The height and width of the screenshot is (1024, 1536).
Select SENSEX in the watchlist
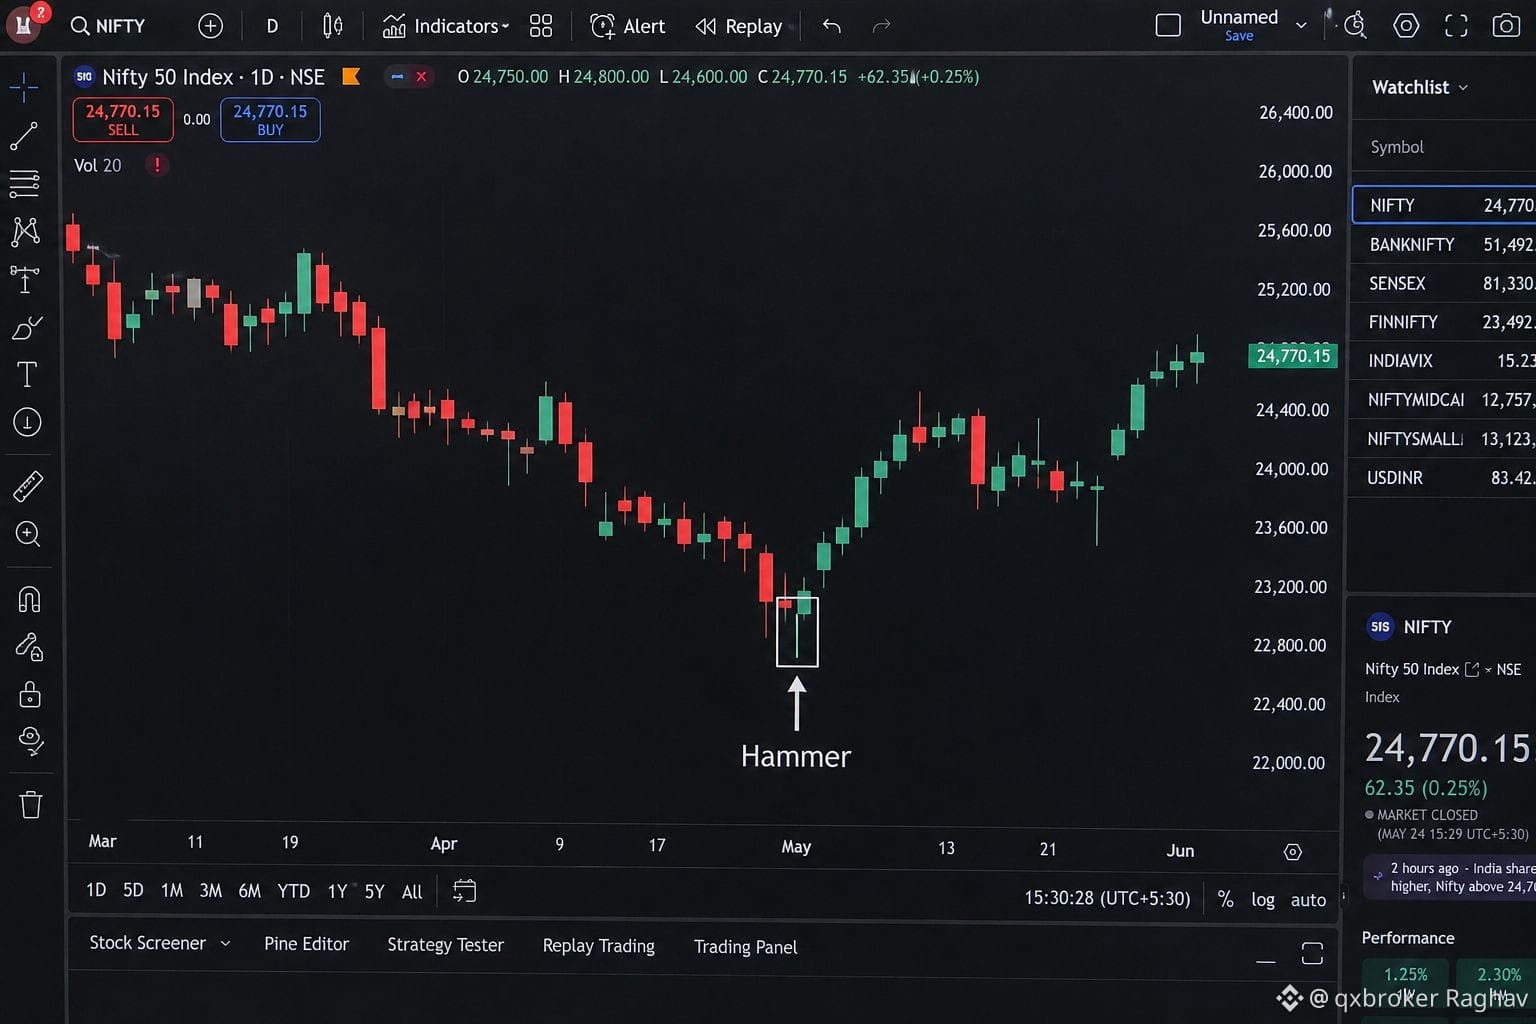coord(1443,283)
